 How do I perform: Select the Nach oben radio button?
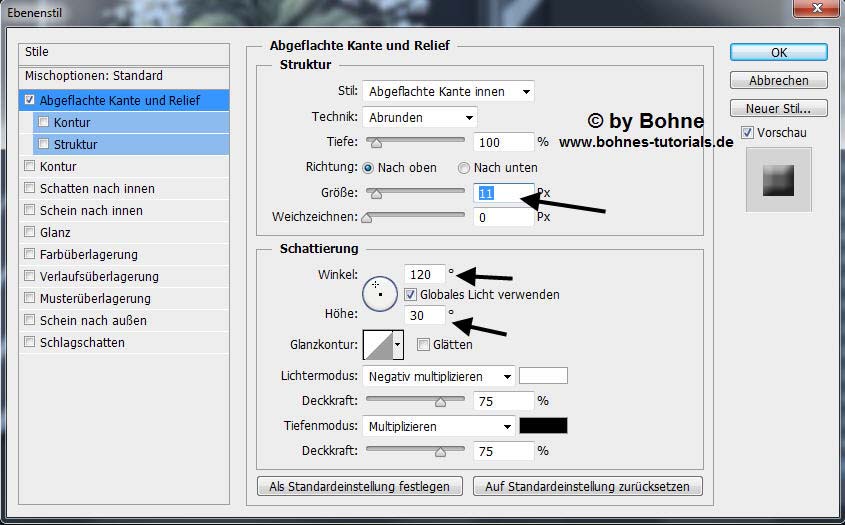tap(368, 168)
